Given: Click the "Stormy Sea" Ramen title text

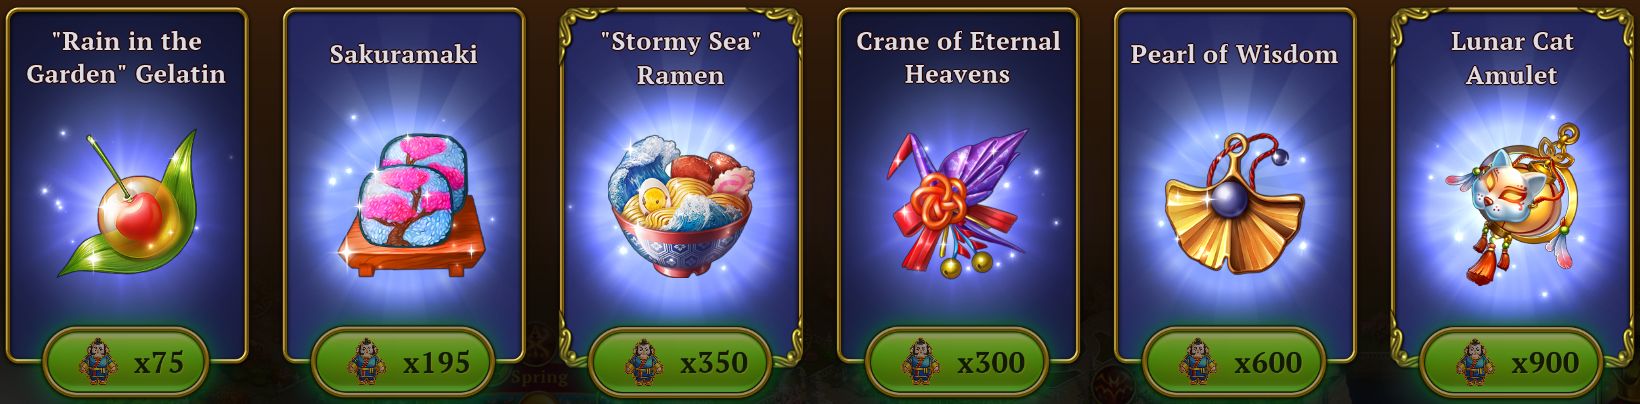Looking at the screenshot, I should [680, 58].
